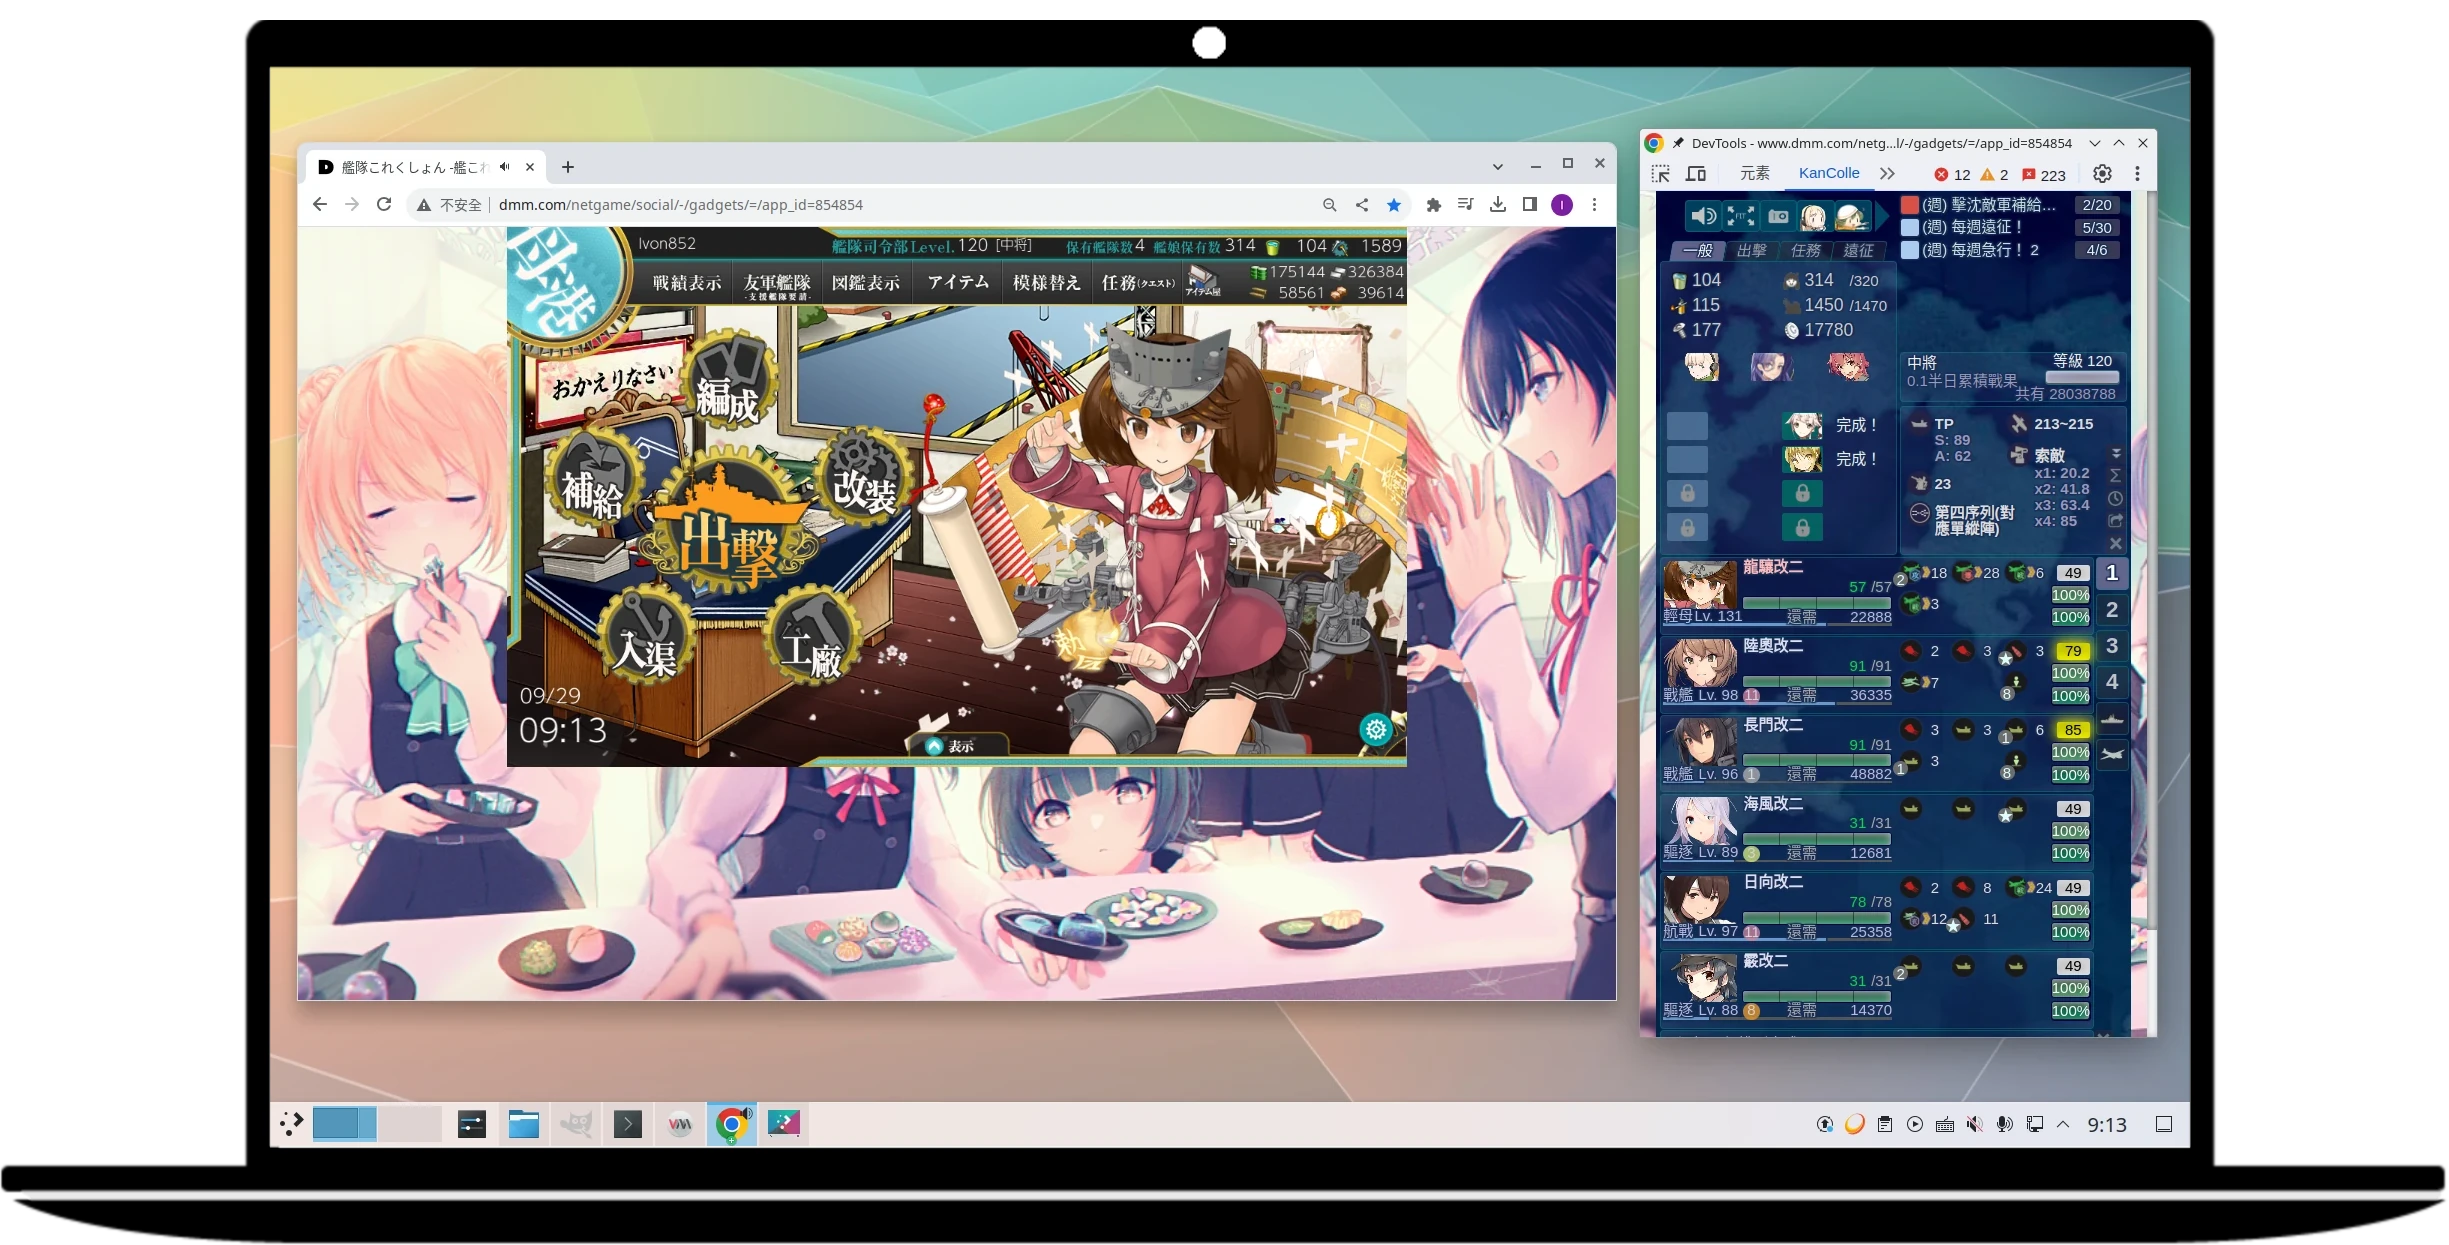
Task: Click the in-game teal settings gear
Action: (1376, 730)
